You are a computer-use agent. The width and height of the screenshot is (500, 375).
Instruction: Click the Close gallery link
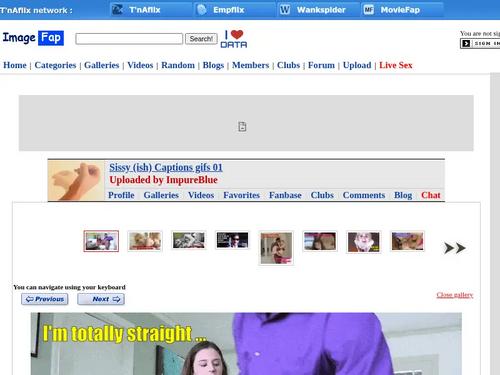tap(455, 295)
